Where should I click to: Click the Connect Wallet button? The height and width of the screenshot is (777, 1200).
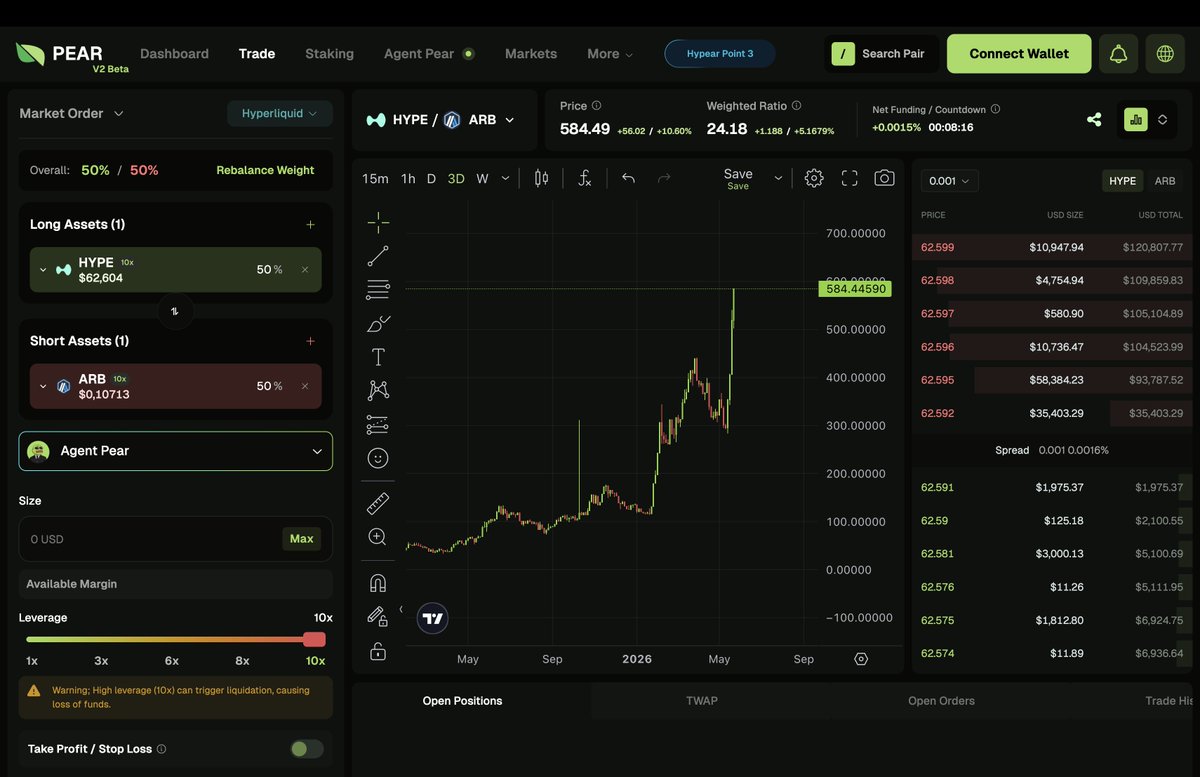pyautogui.click(x=1019, y=54)
